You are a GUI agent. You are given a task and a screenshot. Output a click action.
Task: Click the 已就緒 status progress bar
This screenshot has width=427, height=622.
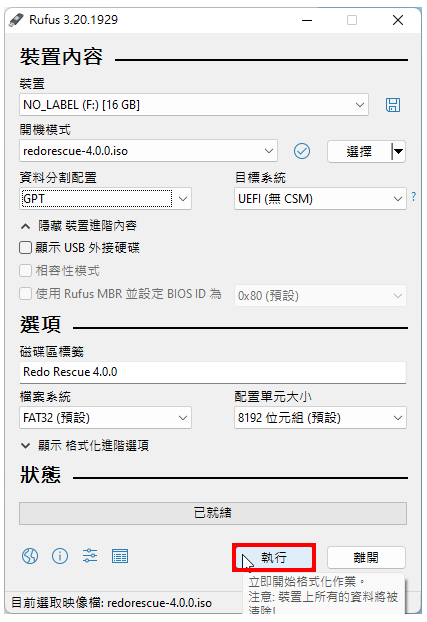[x=213, y=513]
